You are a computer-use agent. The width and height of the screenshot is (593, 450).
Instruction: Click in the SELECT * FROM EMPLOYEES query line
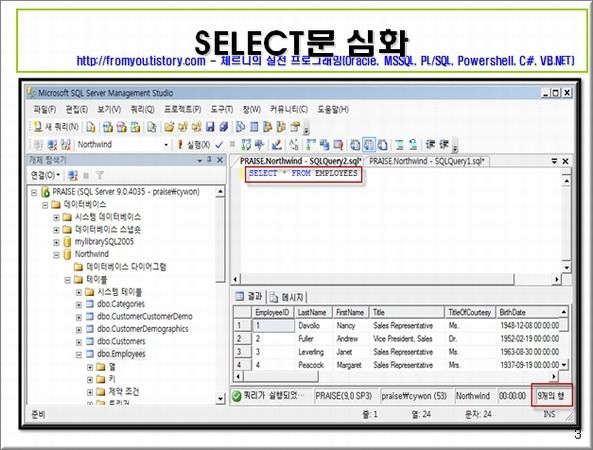click(x=303, y=174)
